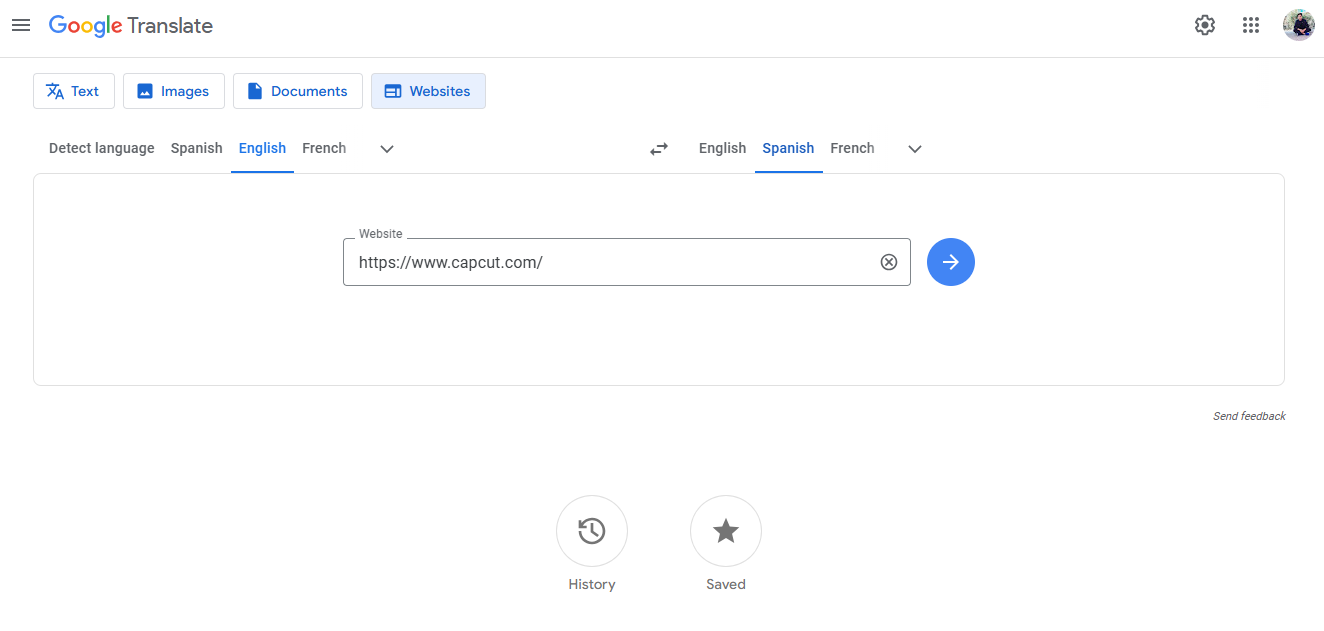The height and width of the screenshot is (631, 1324).
Task: Switch source language to French
Action: pos(324,148)
